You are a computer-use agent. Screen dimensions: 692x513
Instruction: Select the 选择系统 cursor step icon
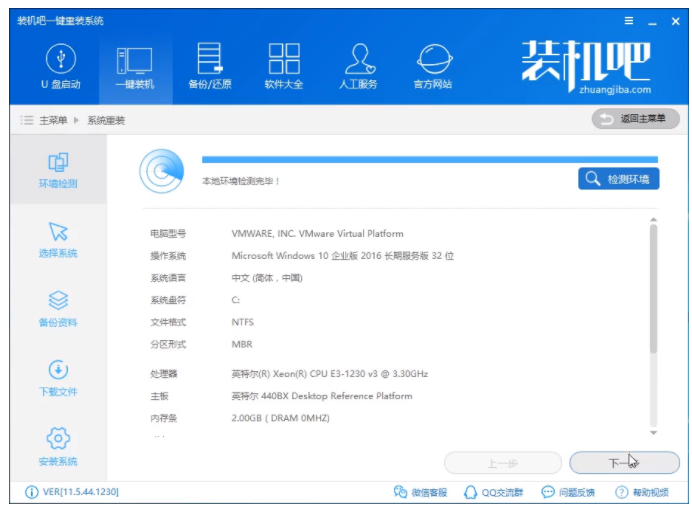point(58,231)
